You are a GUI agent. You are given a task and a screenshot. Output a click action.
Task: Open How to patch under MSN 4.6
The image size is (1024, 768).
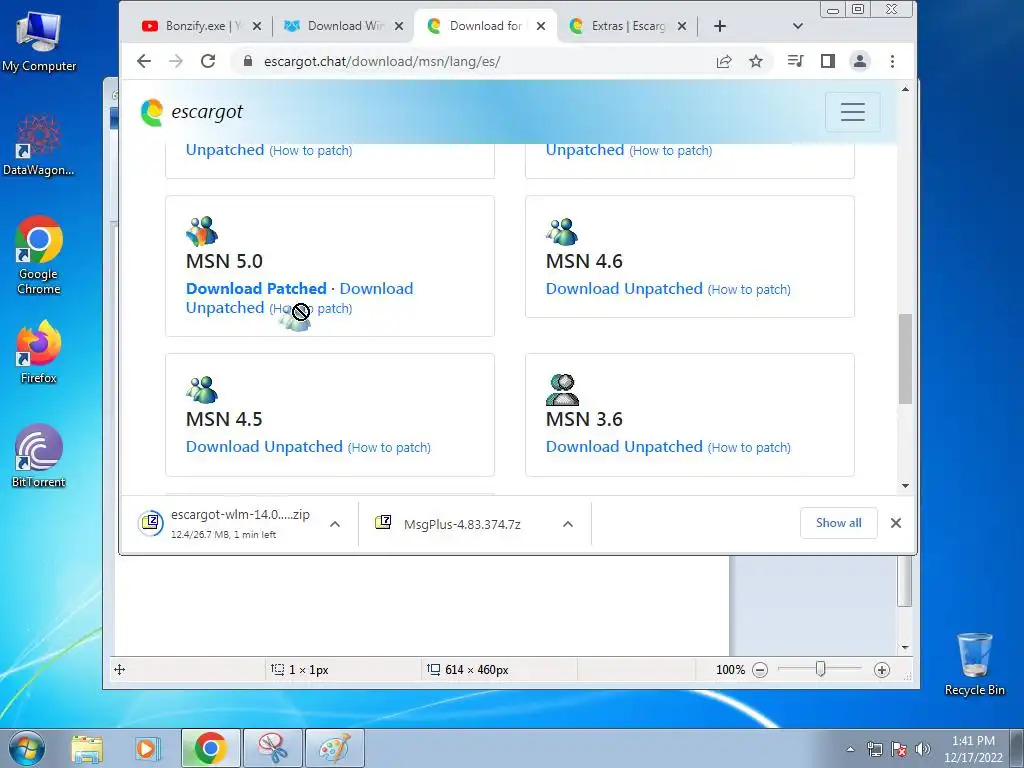point(749,290)
